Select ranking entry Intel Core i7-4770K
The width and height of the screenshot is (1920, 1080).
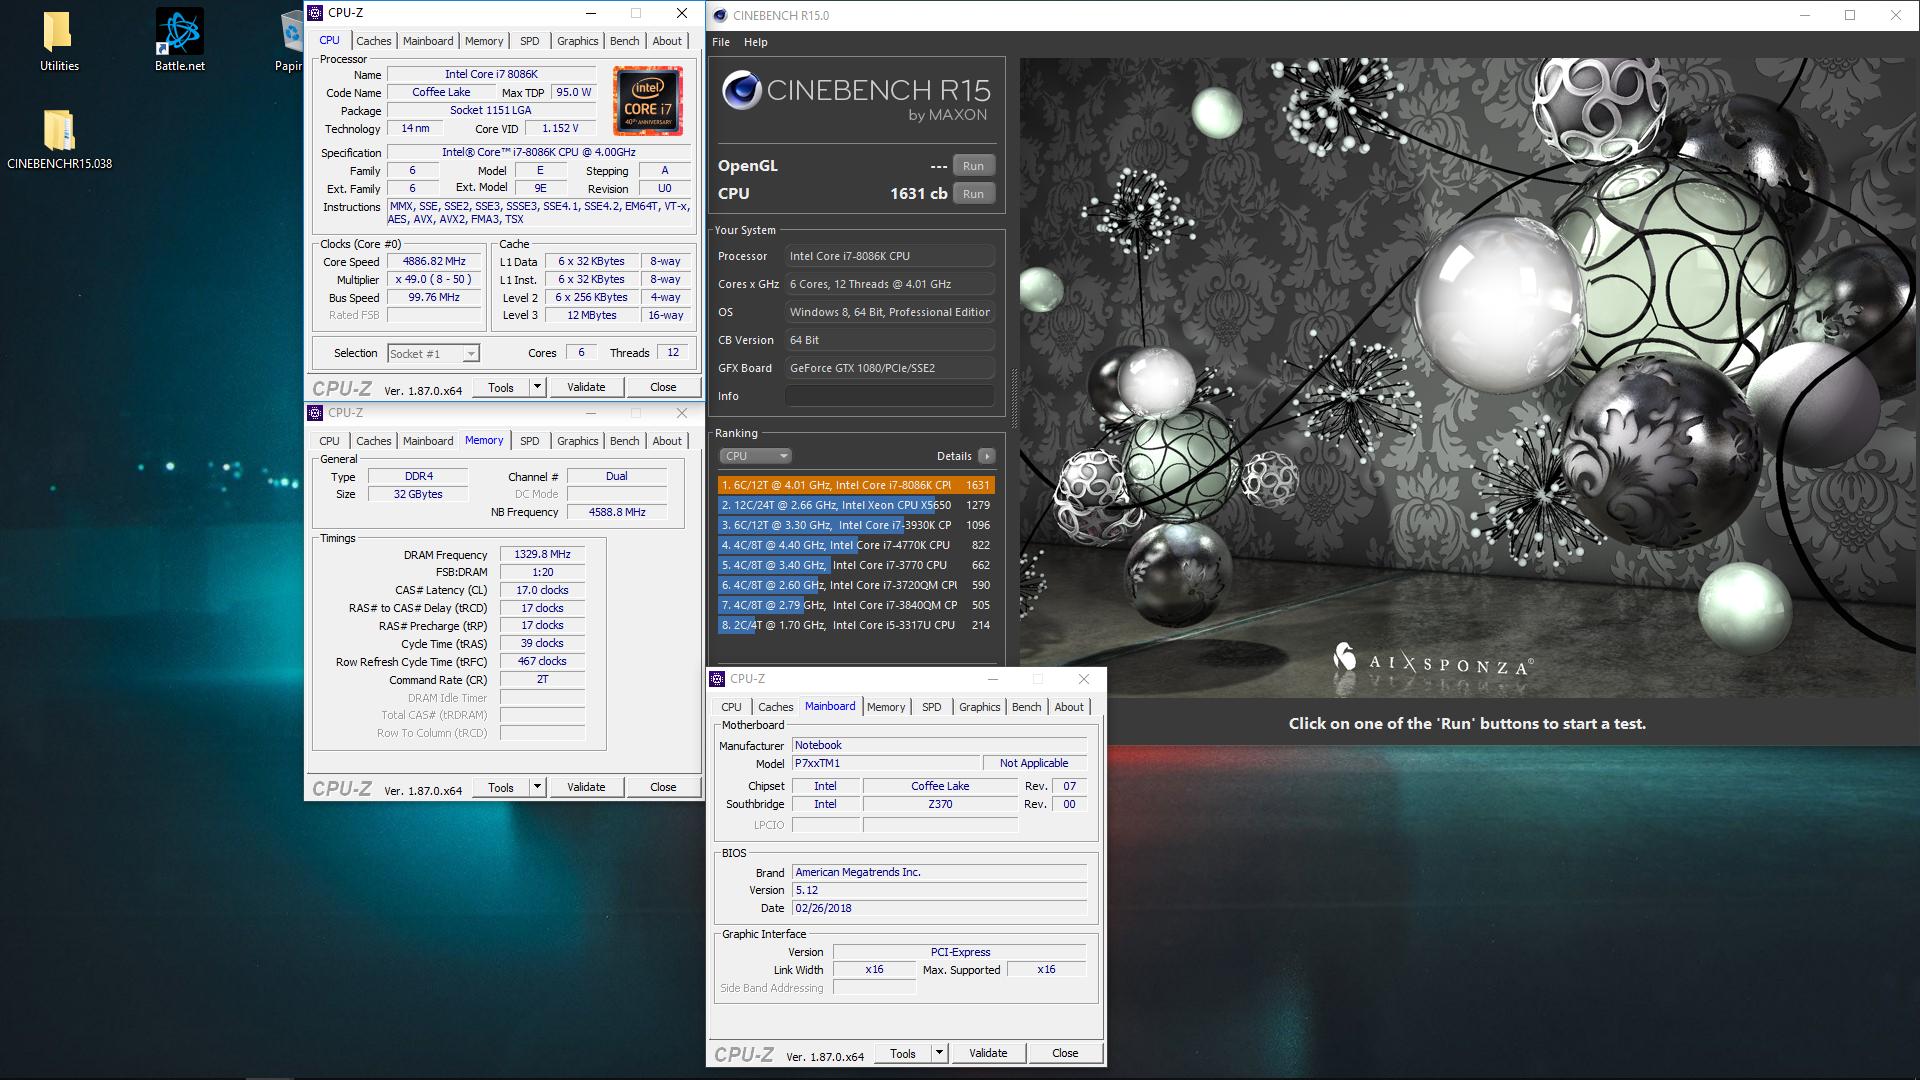coord(856,545)
